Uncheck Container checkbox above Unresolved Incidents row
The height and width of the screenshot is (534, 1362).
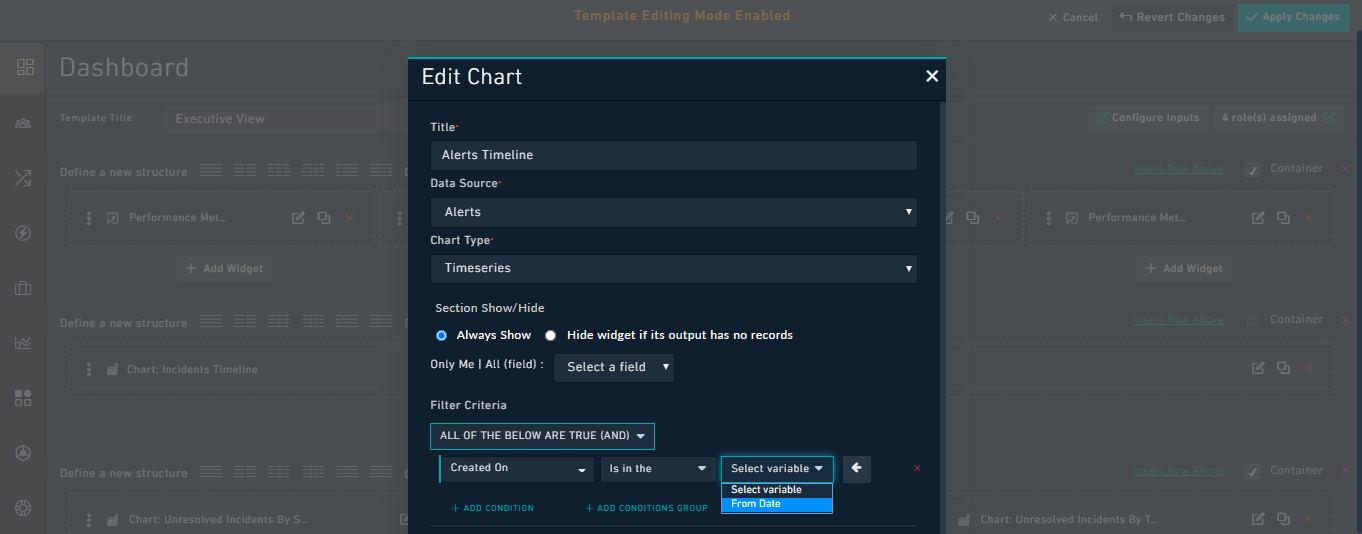coord(1252,471)
